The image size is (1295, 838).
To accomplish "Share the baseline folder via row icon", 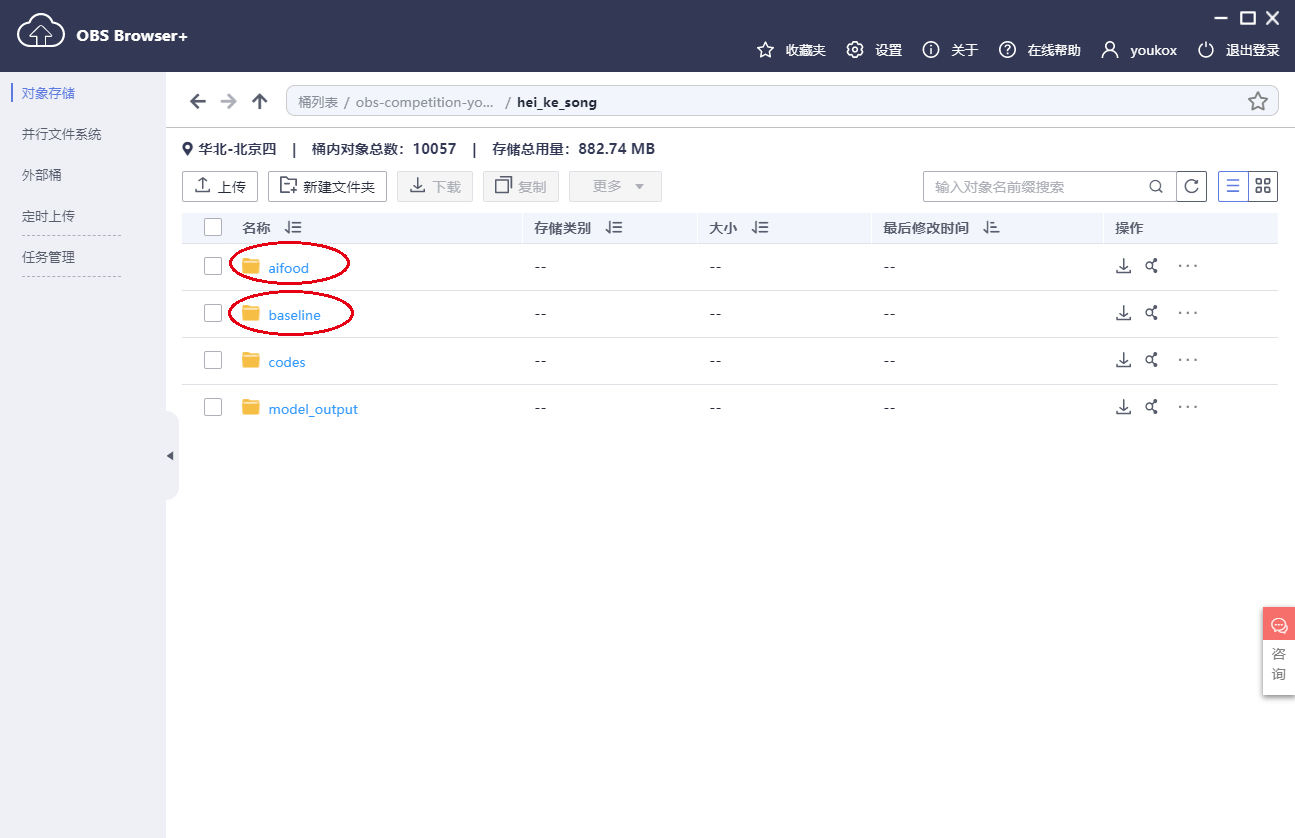I will (1151, 312).
